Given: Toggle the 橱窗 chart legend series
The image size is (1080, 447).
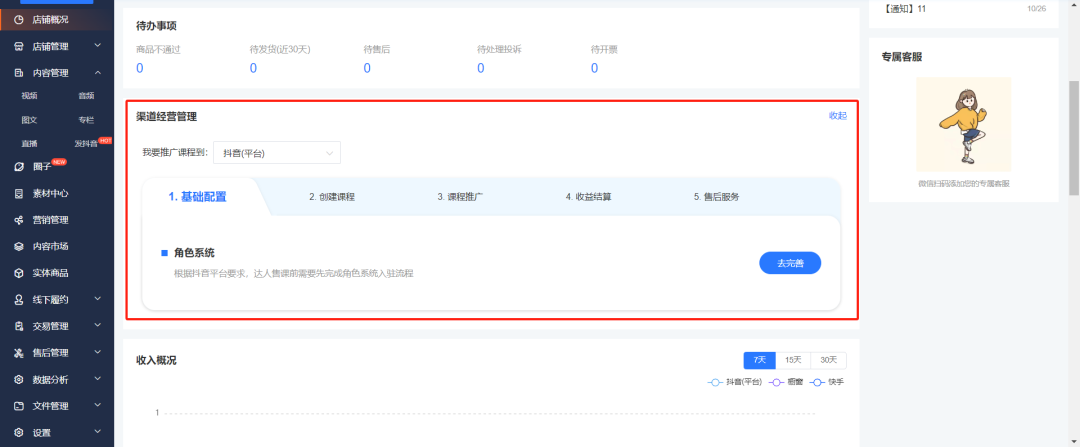Looking at the screenshot, I should (x=787, y=382).
